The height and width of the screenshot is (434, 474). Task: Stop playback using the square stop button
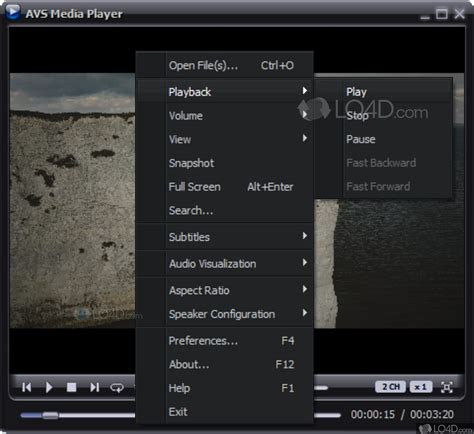[x=71, y=387]
